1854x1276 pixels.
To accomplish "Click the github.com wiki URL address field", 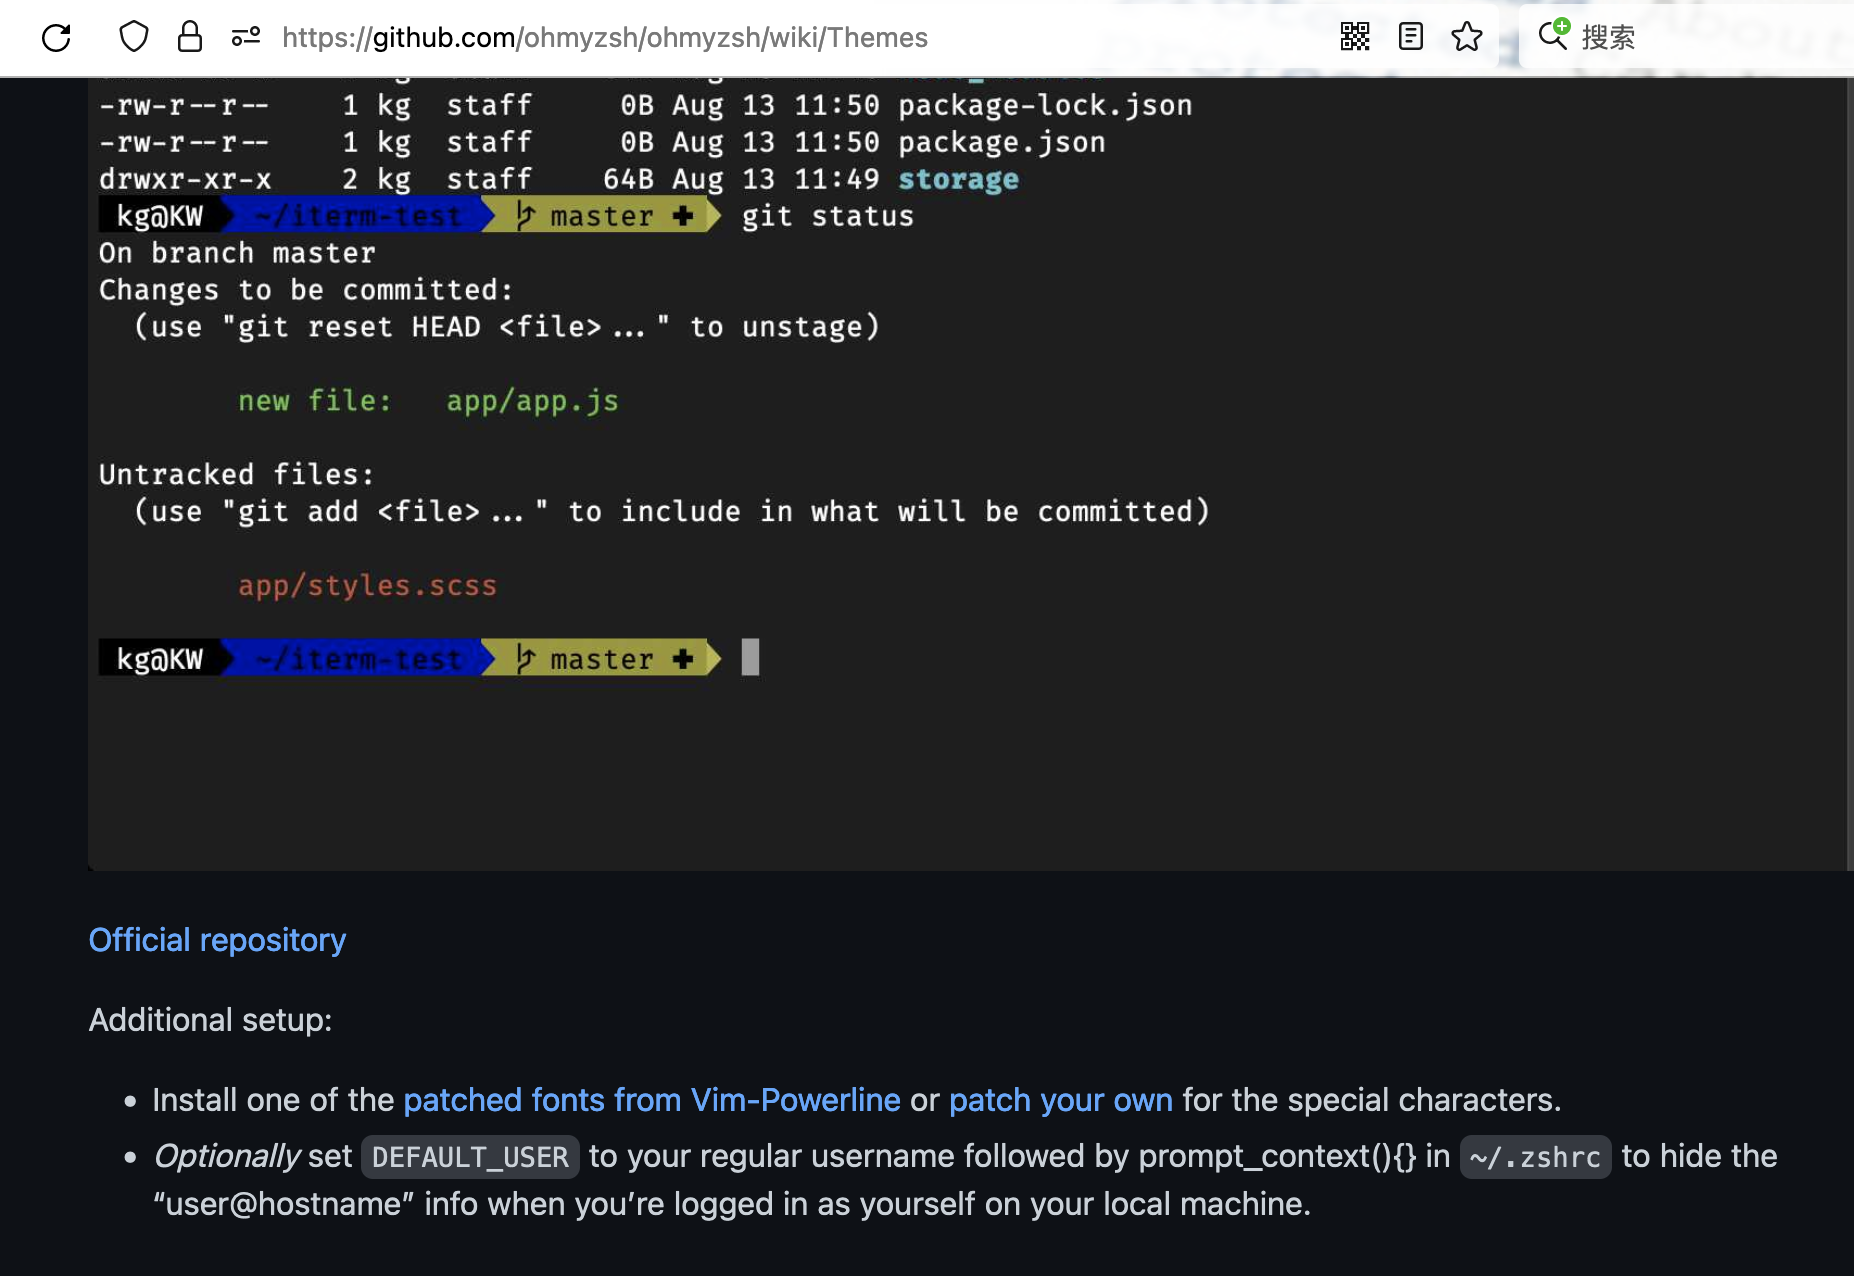I will click(x=605, y=37).
